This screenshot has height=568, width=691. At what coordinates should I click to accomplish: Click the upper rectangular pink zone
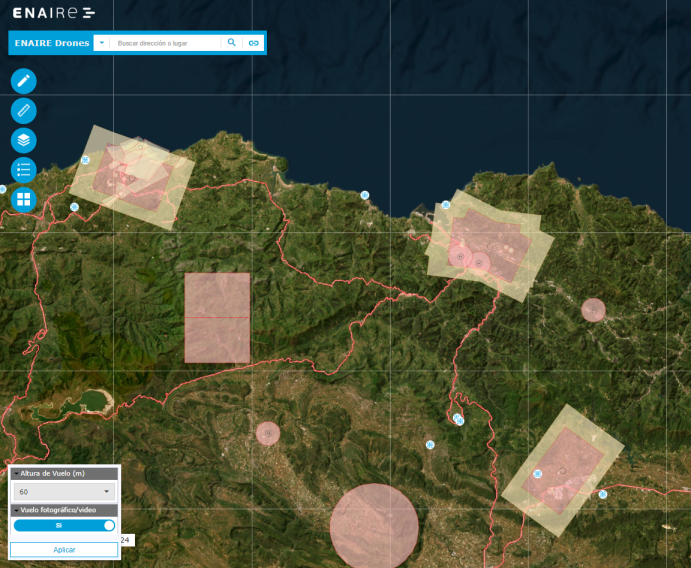tap(217, 295)
